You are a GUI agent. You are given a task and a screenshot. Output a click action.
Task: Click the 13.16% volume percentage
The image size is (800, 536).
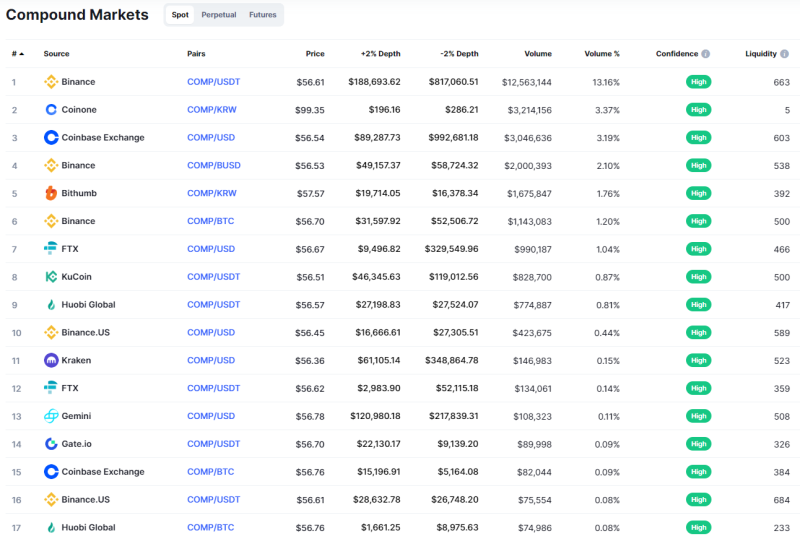click(606, 82)
